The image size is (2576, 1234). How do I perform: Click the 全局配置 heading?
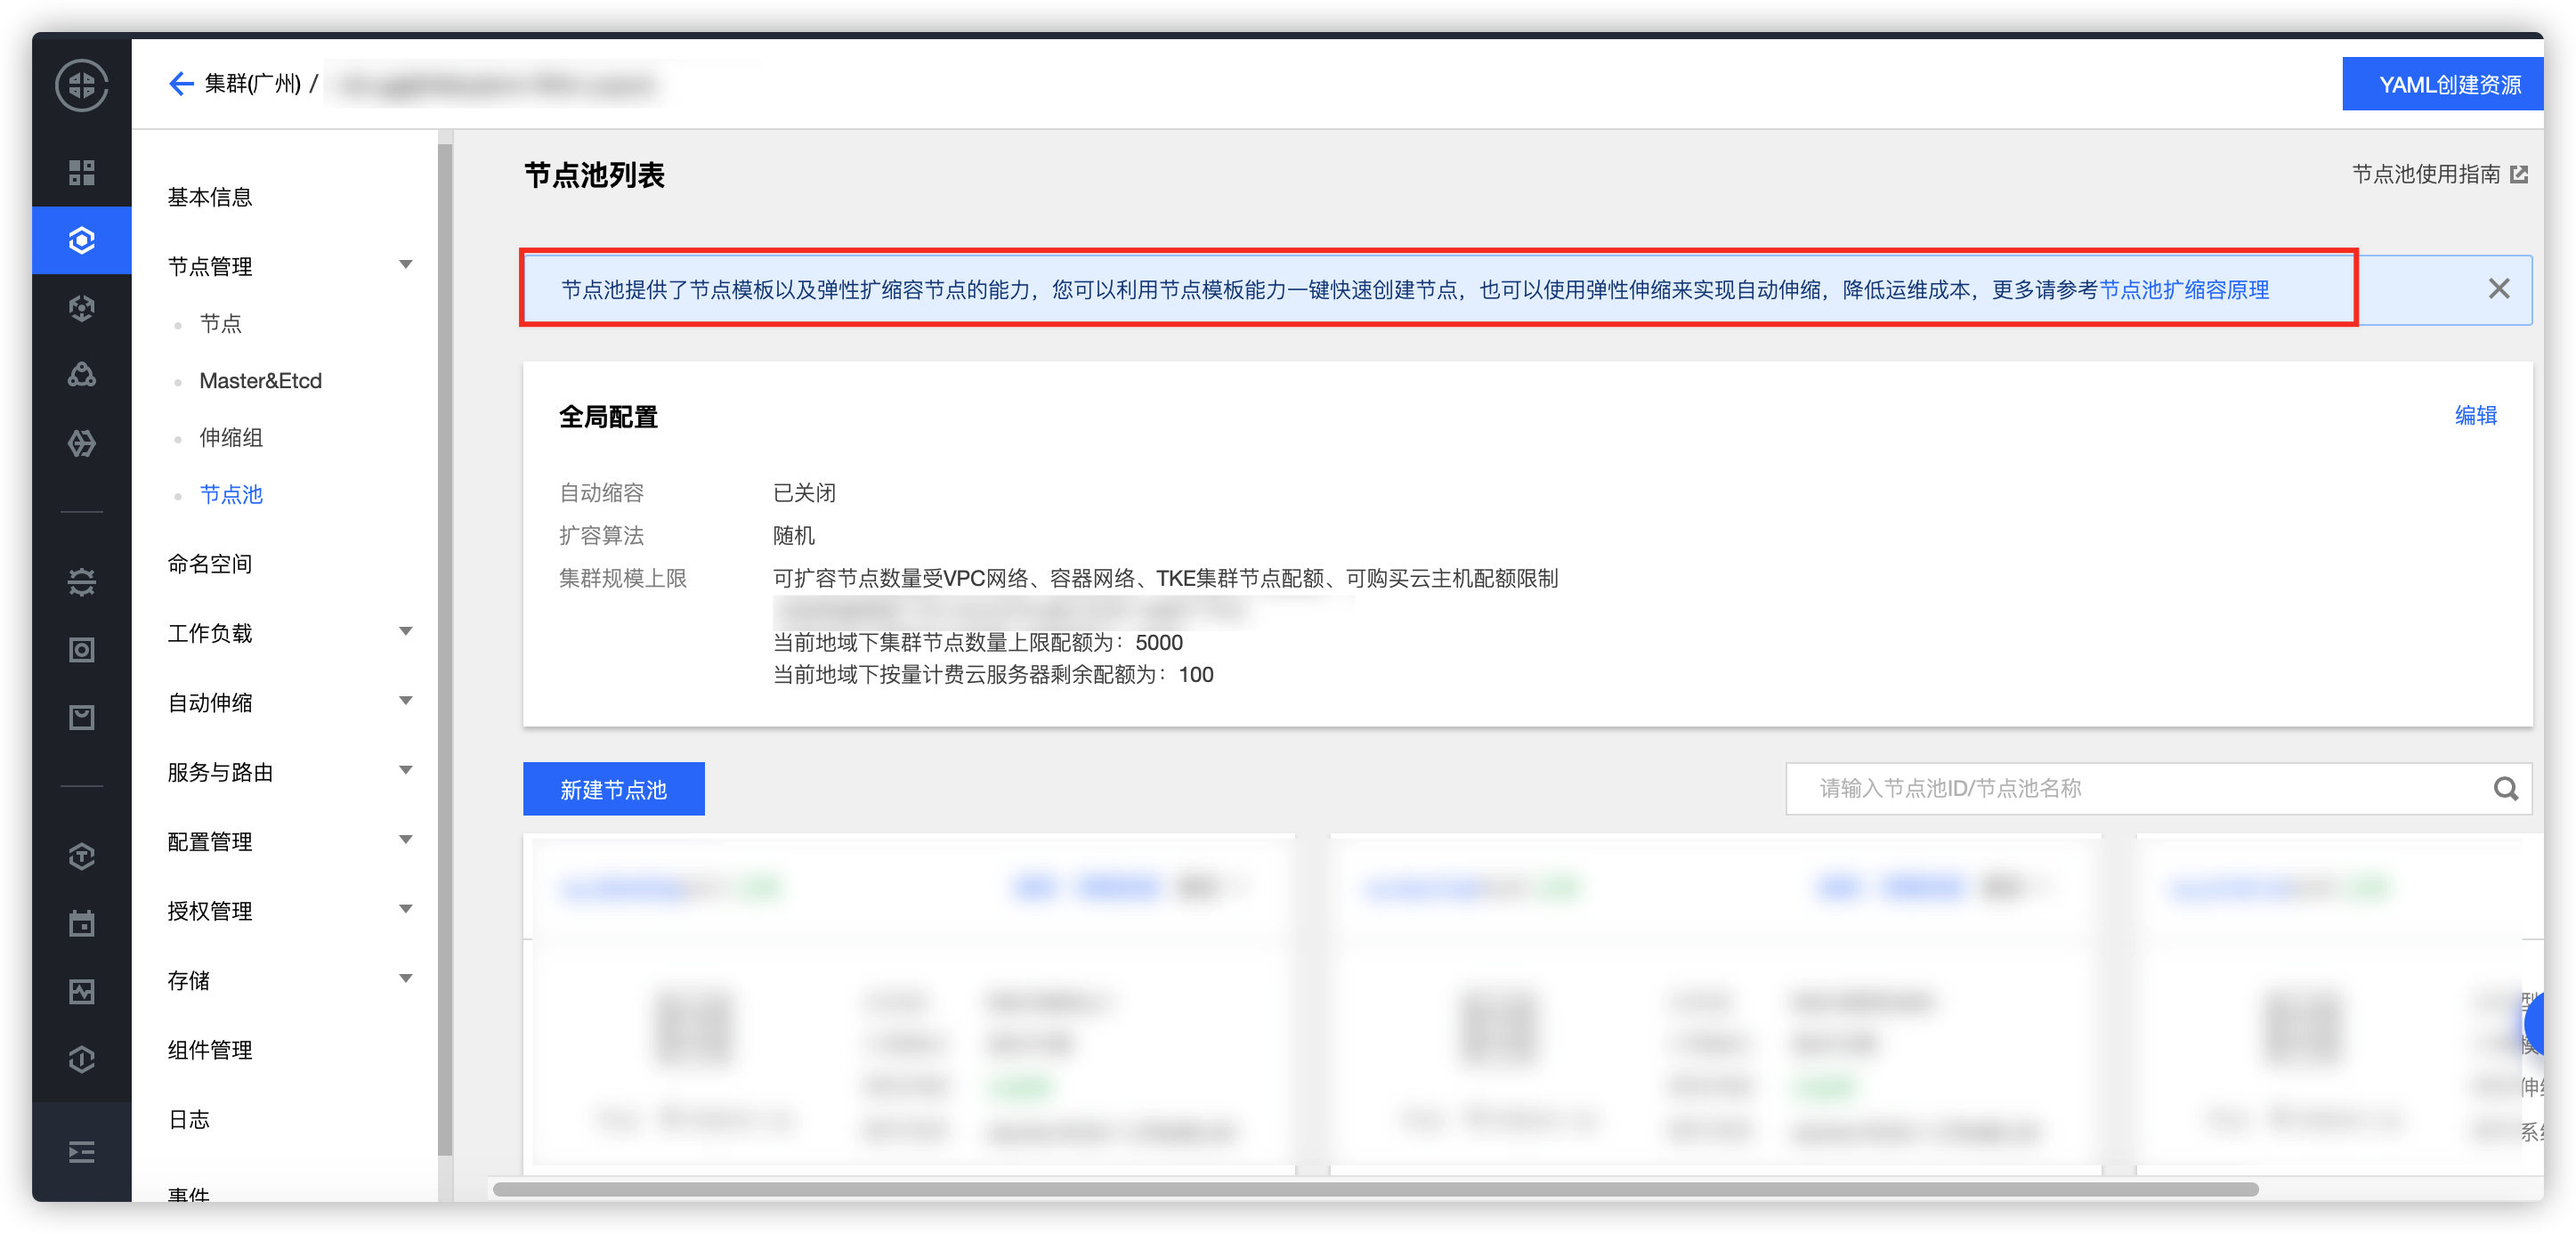pyautogui.click(x=608, y=417)
